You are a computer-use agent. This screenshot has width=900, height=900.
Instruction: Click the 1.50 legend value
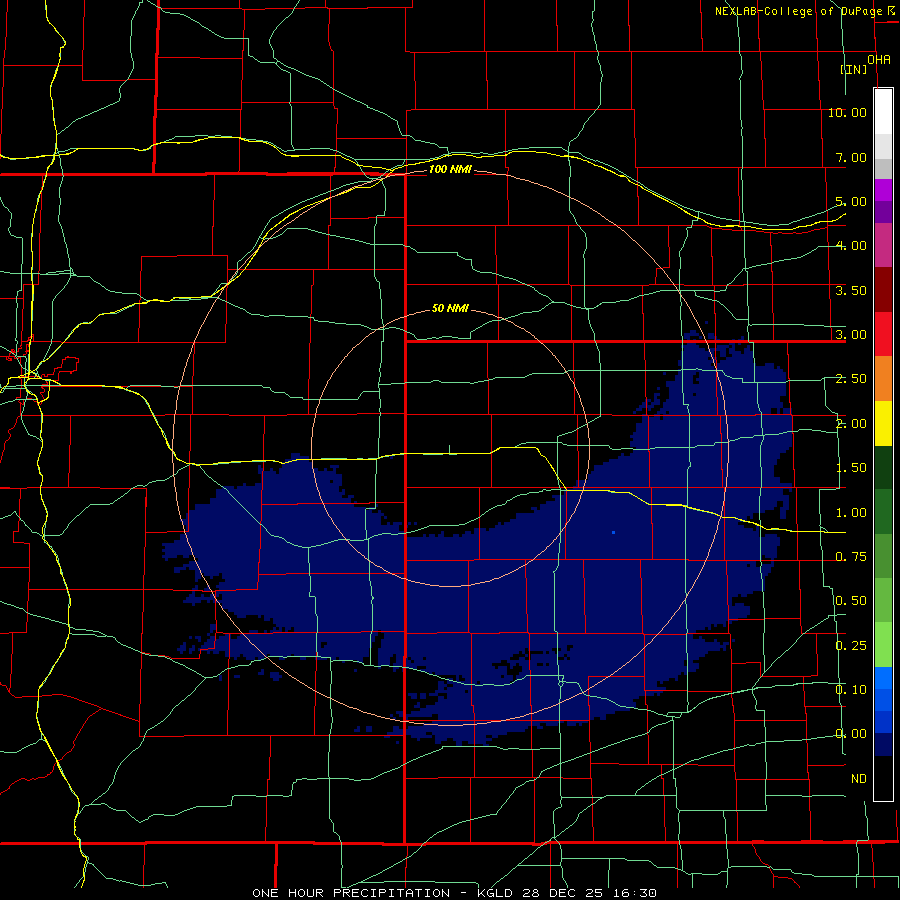click(851, 468)
